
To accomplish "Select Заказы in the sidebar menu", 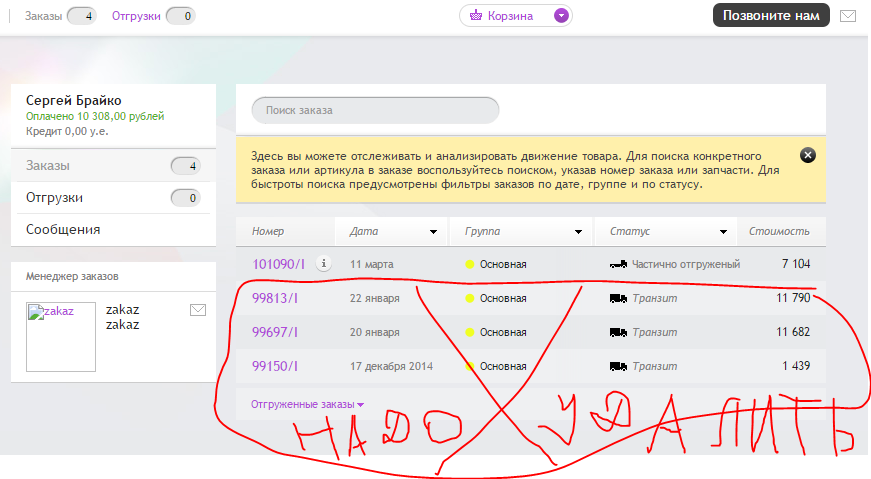I will [48, 165].
